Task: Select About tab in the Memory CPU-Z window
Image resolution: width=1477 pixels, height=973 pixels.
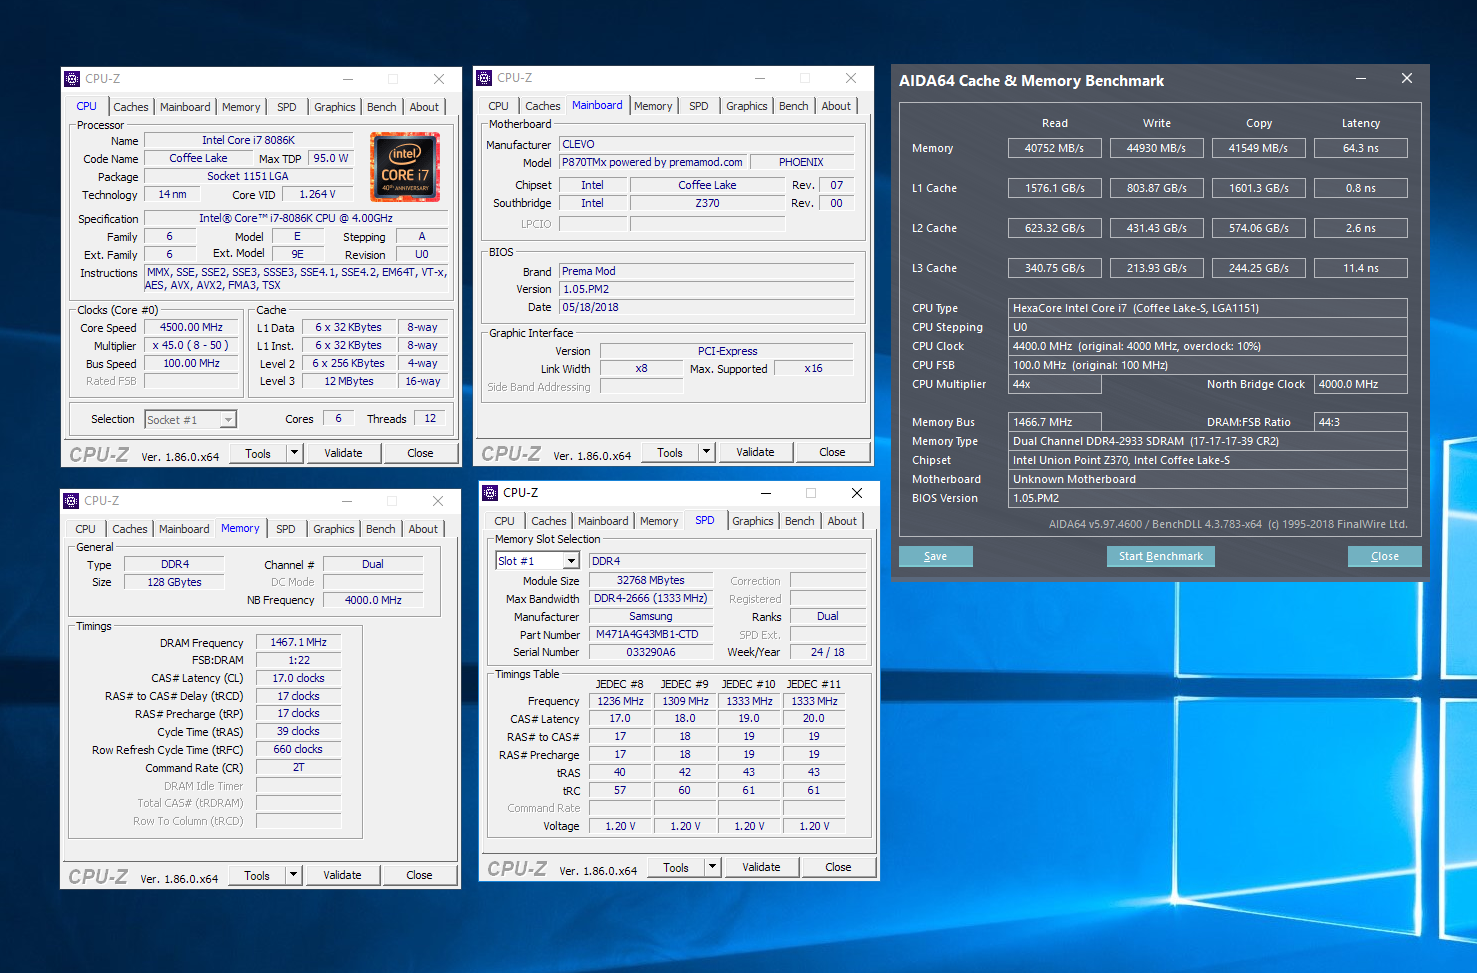Action: pyautogui.click(x=423, y=529)
